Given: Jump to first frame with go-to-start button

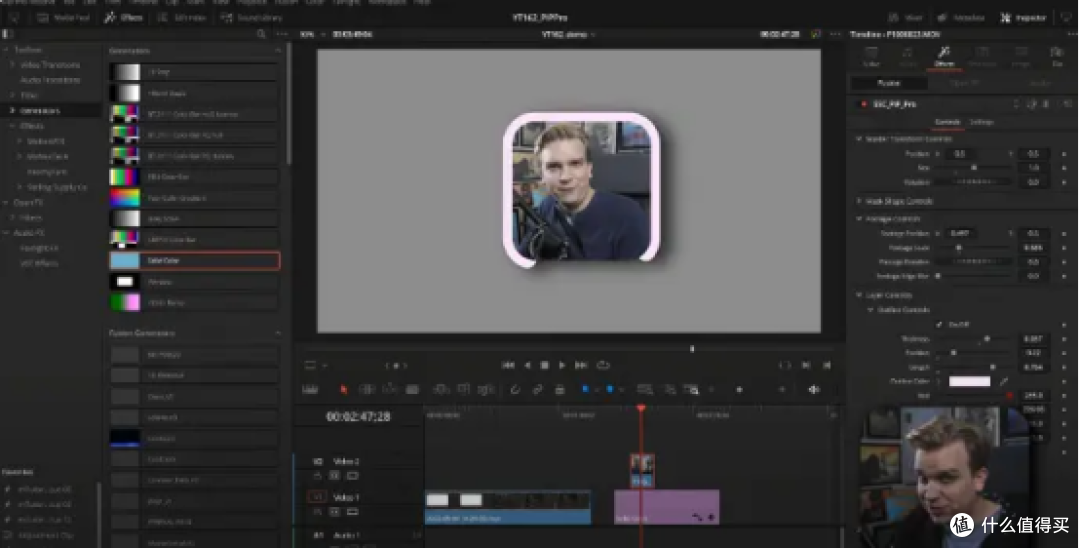Looking at the screenshot, I should (508, 365).
